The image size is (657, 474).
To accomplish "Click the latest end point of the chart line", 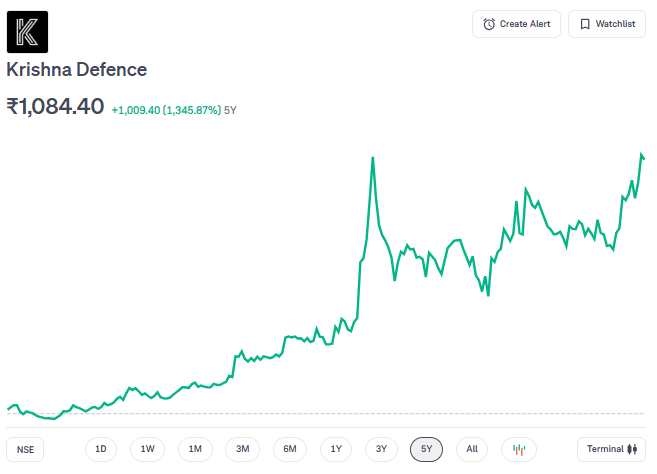I will coord(644,158).
